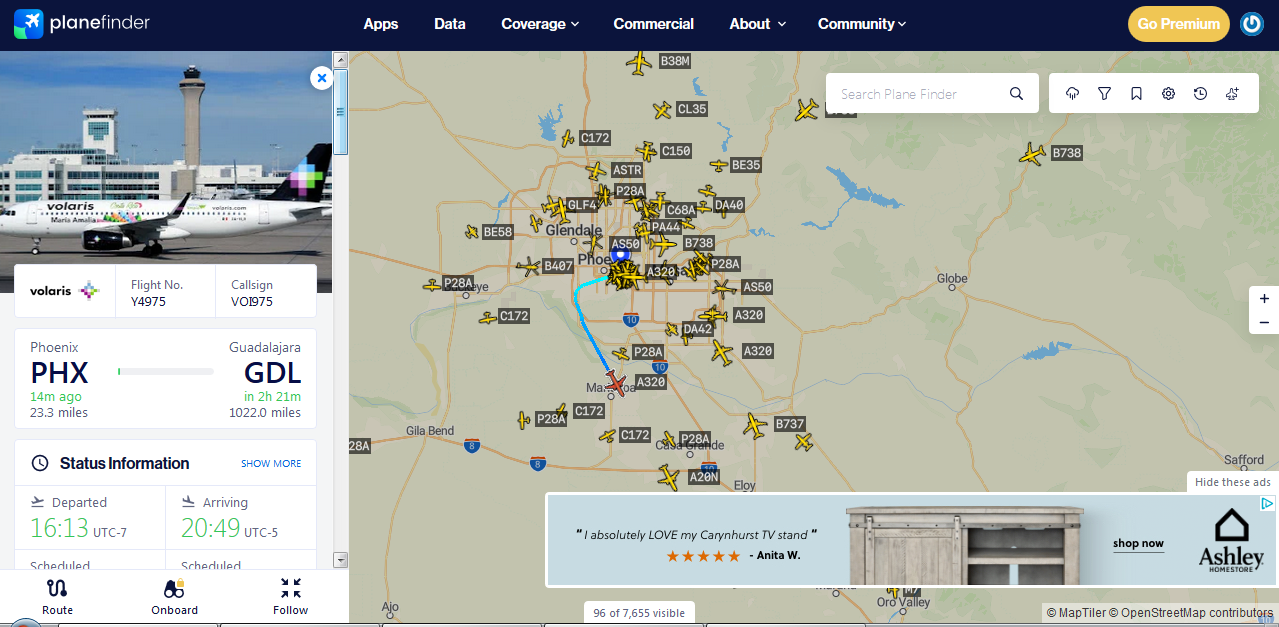Select the BE35 aircraft marker
1279x627 pixels.
pyautogui.click(x=719, y=165)
